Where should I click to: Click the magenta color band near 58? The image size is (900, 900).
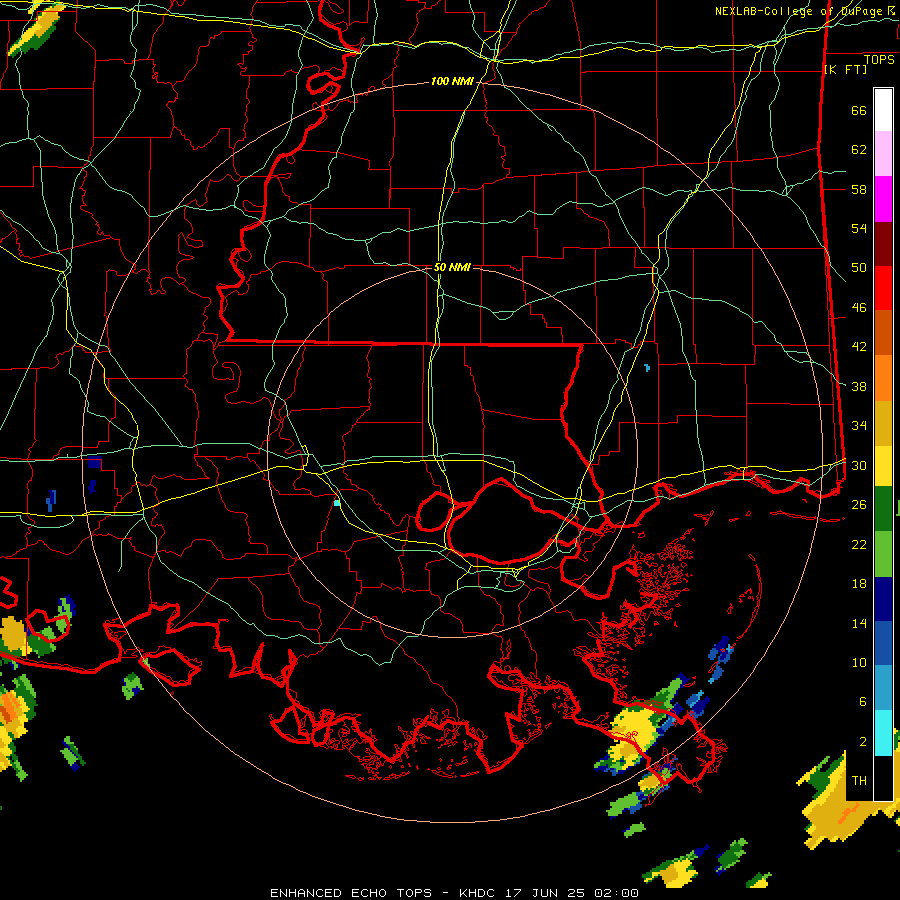tap(883, 199)
